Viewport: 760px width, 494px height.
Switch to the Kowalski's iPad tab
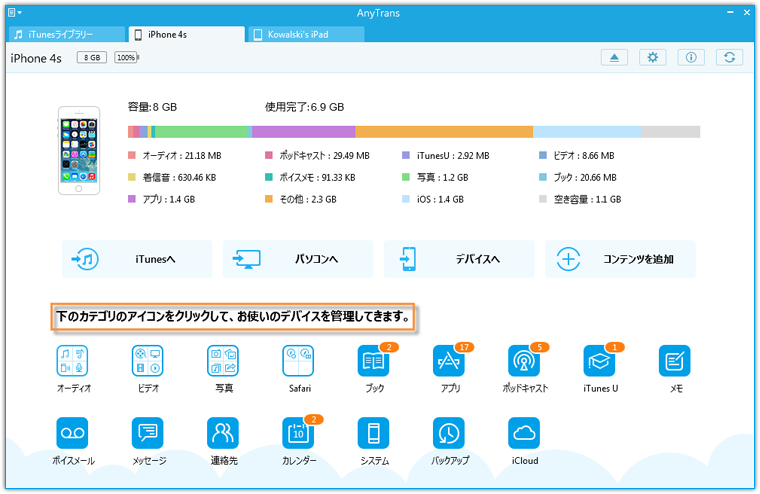pos(306,34)
